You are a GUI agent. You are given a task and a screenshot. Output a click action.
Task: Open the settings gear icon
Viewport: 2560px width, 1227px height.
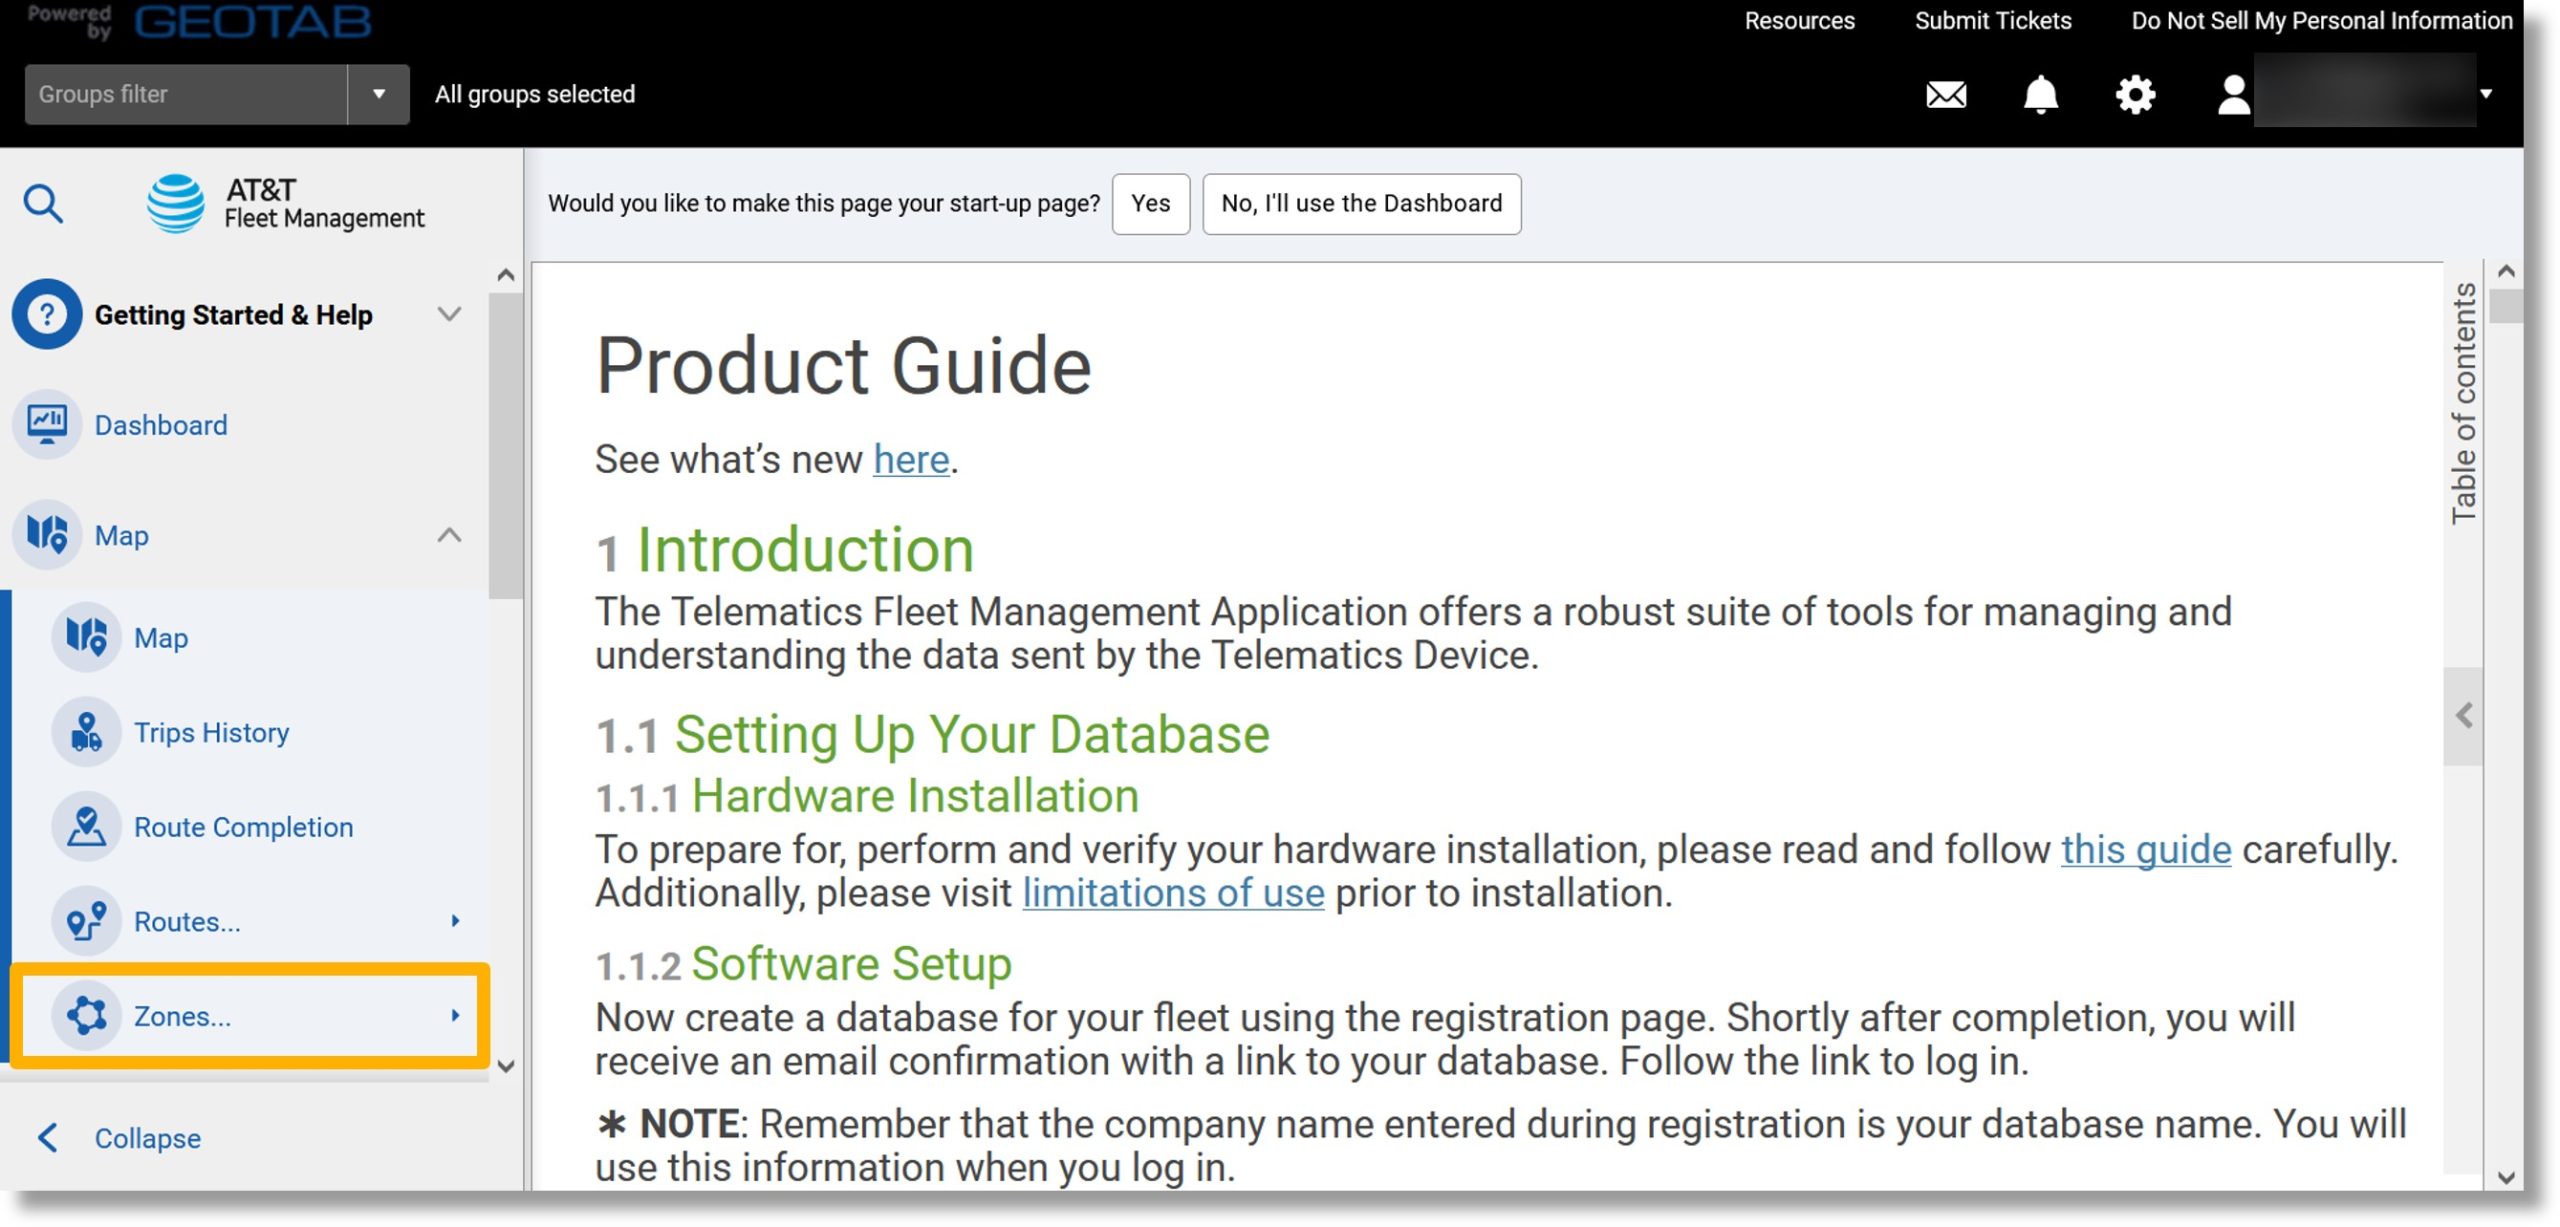point(2134,95)
